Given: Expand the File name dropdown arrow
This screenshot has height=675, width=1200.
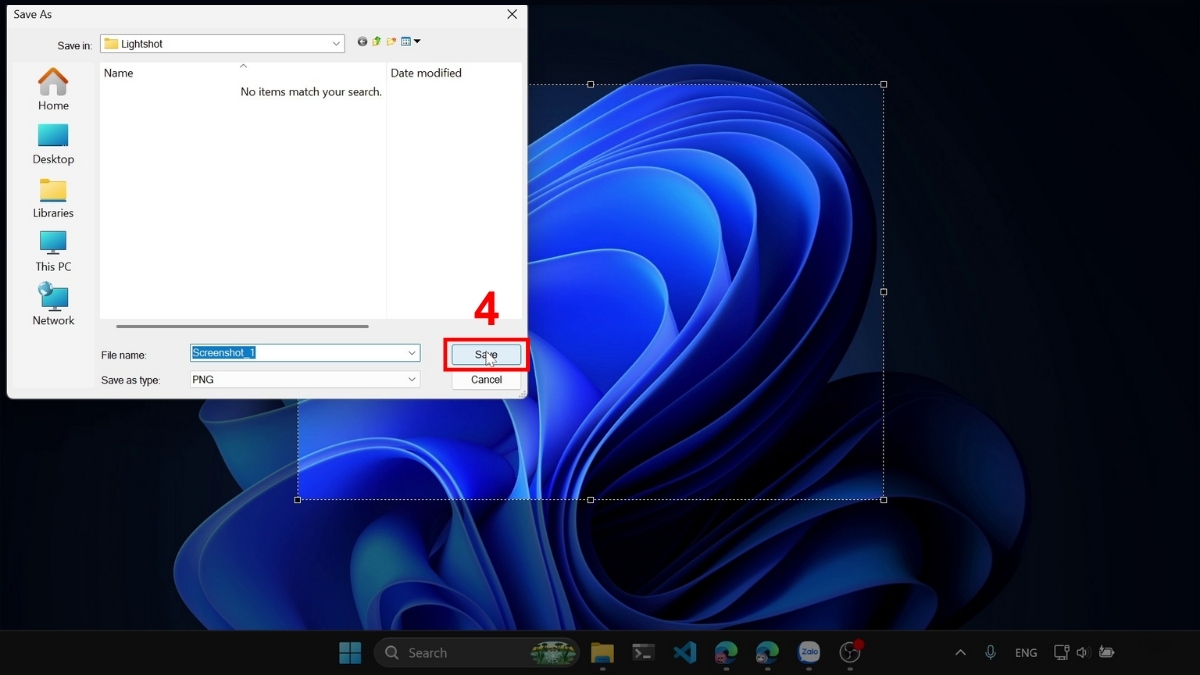Looking at the screenshot, I should (x=412, y=353).
